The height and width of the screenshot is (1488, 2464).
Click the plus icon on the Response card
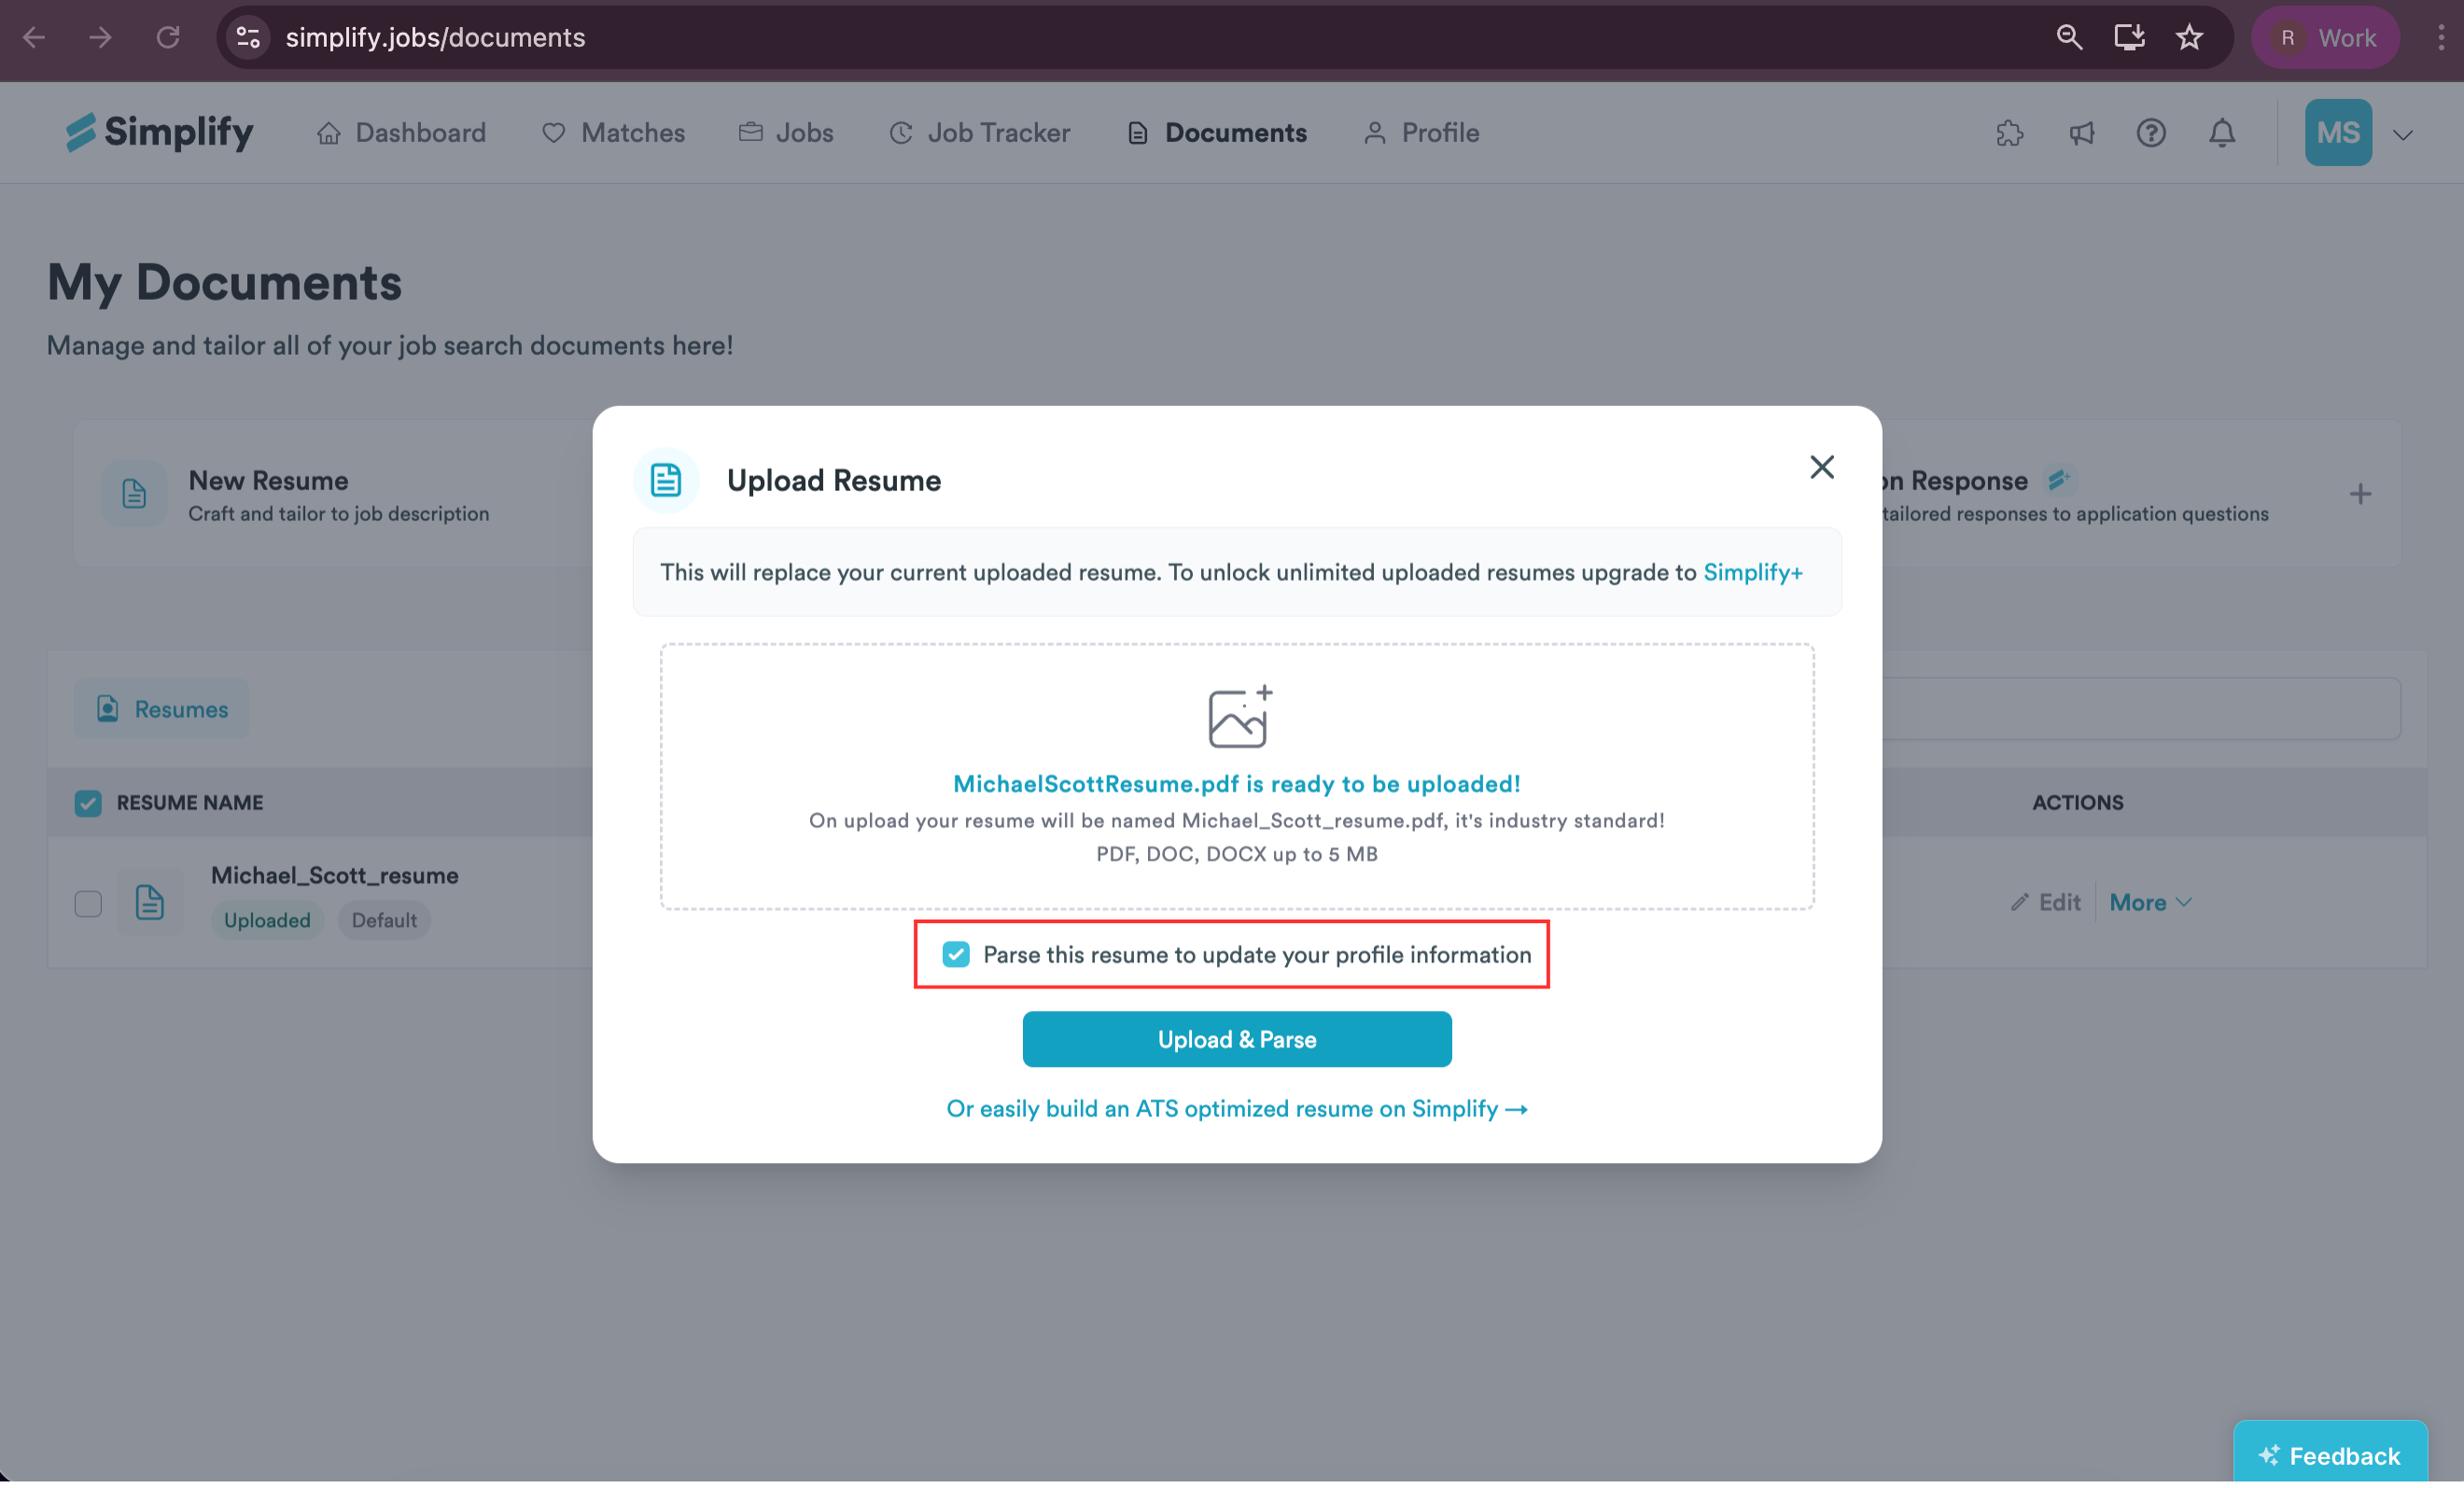[2360, 494]
